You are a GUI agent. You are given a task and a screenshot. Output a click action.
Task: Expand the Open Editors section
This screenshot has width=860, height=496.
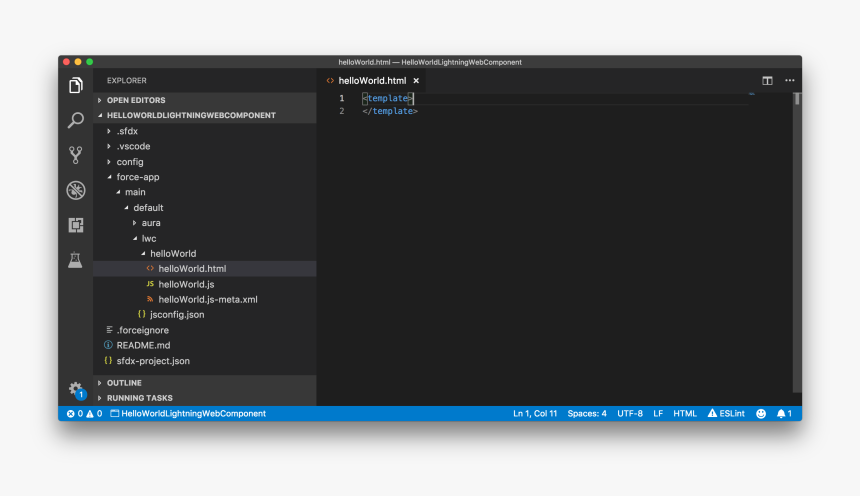[x=99, y=100]
